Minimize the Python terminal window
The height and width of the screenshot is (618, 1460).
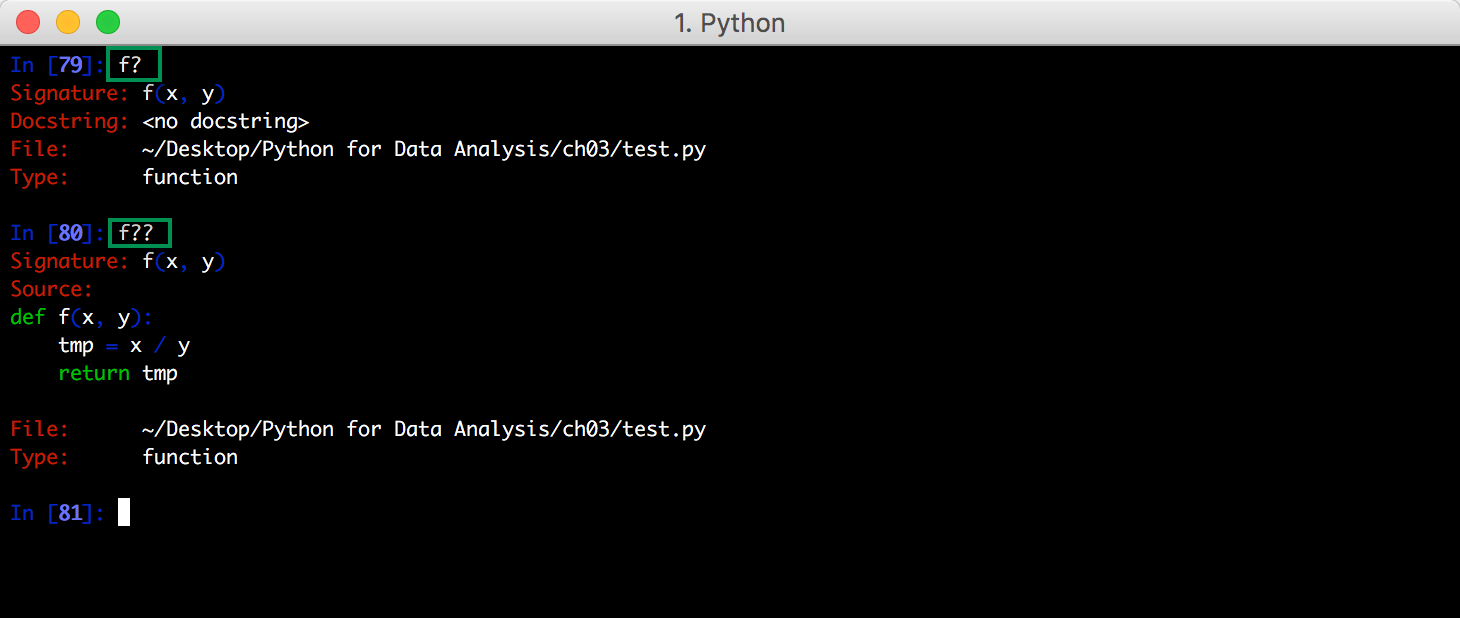[67, 21]
